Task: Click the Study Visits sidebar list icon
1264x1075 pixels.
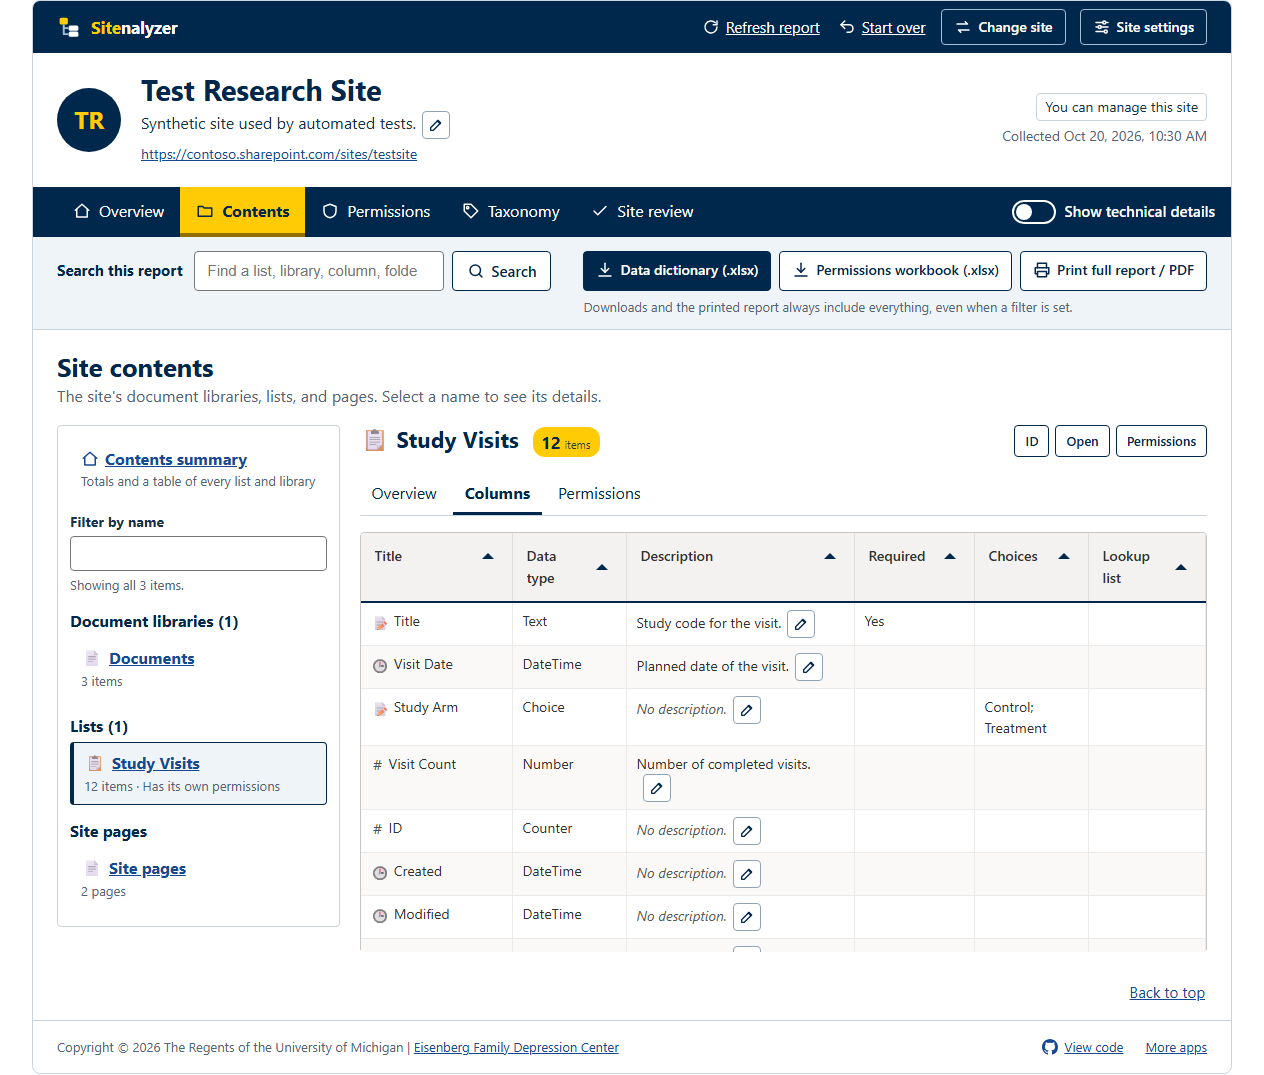Action: pos(95,763)
